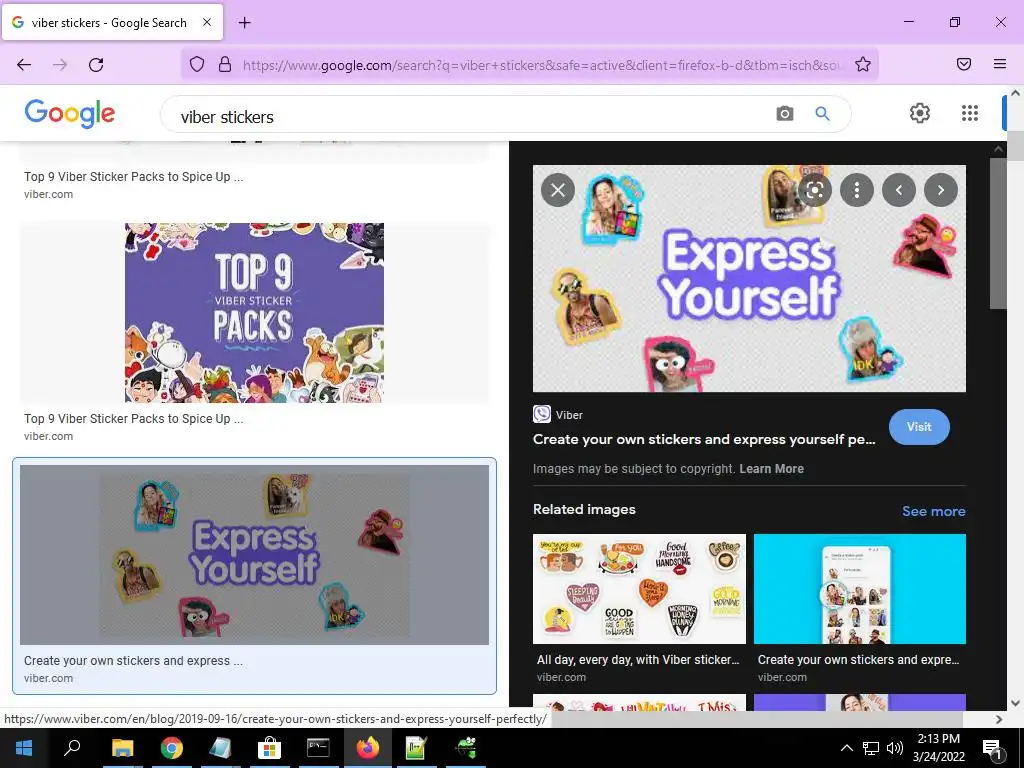
Task: Click the preview panel vertical scrollbar
Action: pos(997,233)
